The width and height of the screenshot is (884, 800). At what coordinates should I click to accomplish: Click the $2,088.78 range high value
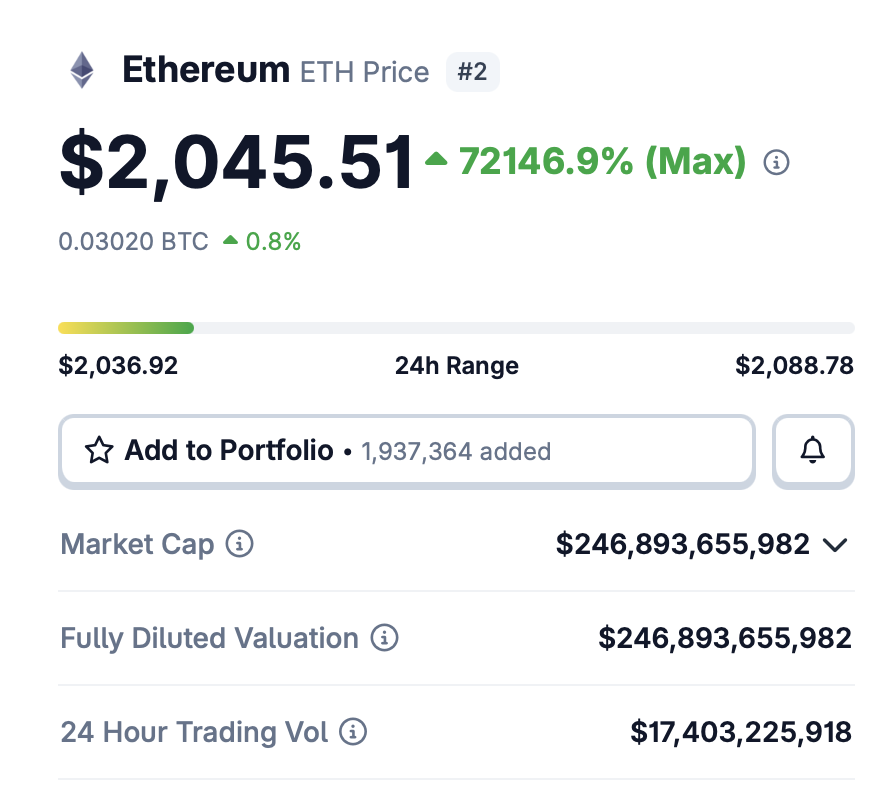point(795,366)
